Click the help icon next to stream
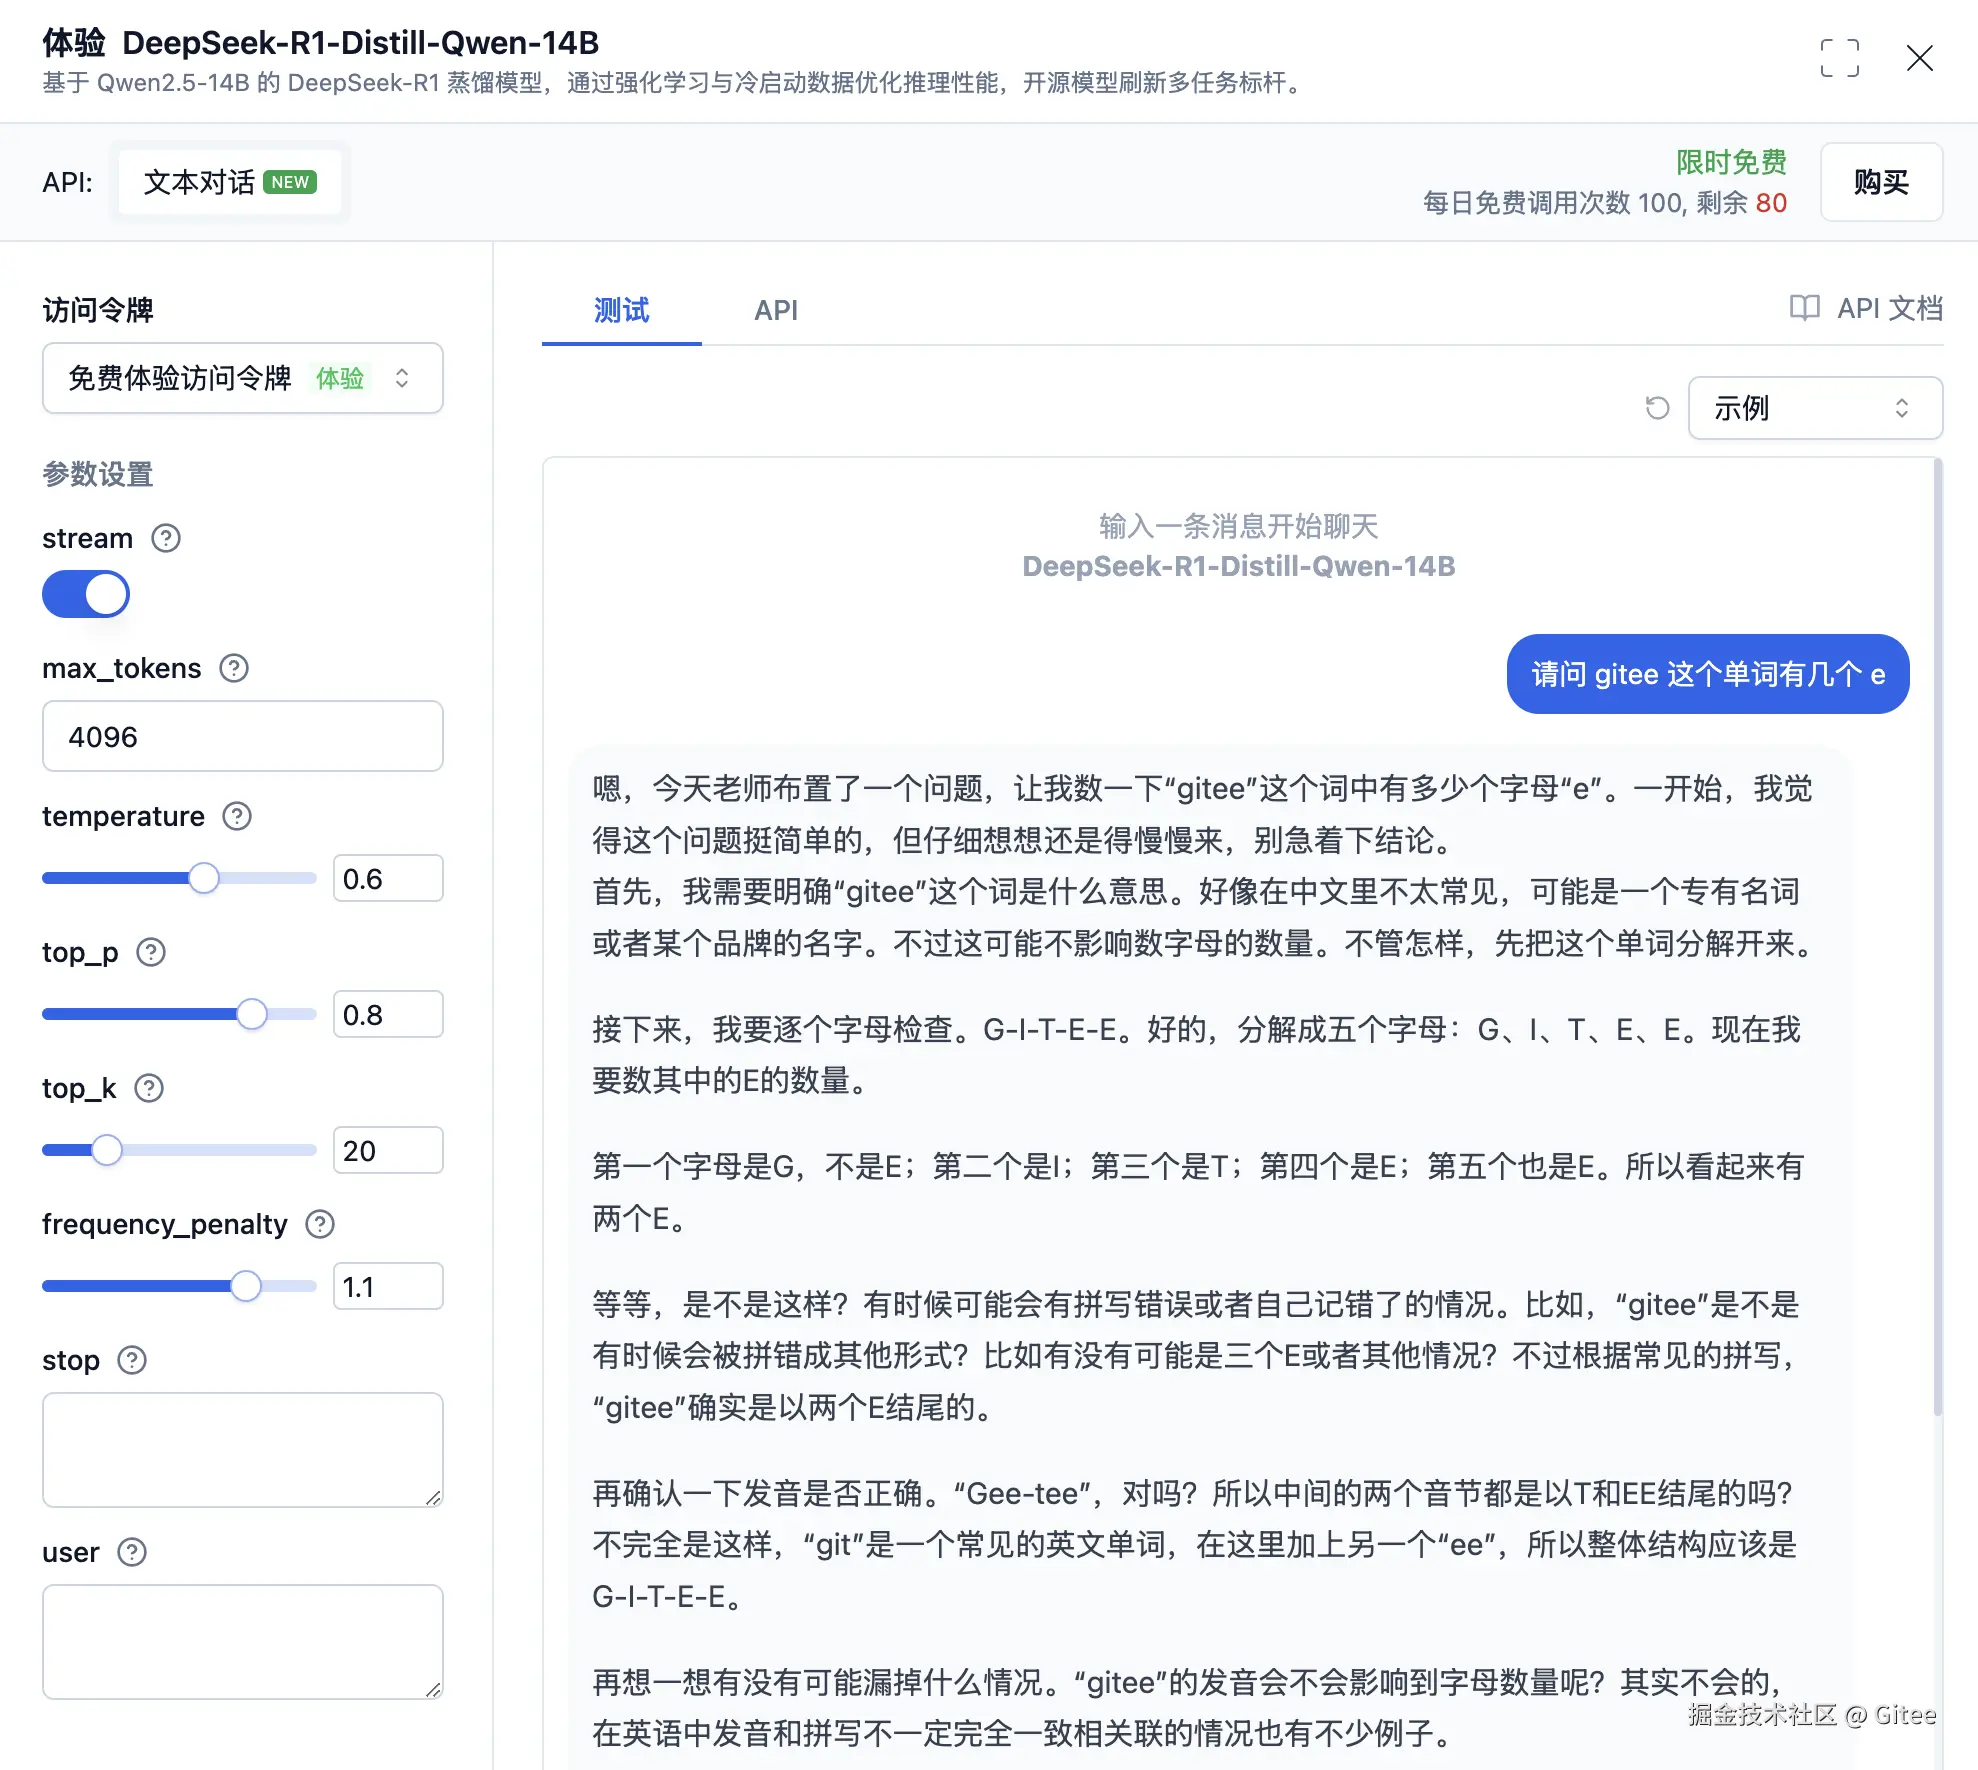This screenshot has height=1770, width=1978. coord(166,538)
